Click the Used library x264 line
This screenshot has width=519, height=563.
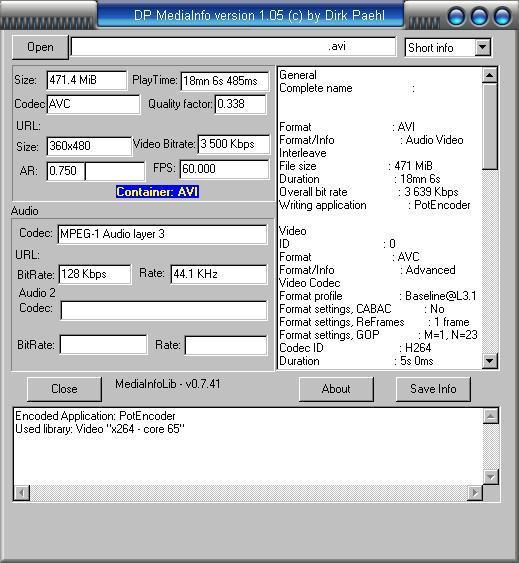(100, 429)
